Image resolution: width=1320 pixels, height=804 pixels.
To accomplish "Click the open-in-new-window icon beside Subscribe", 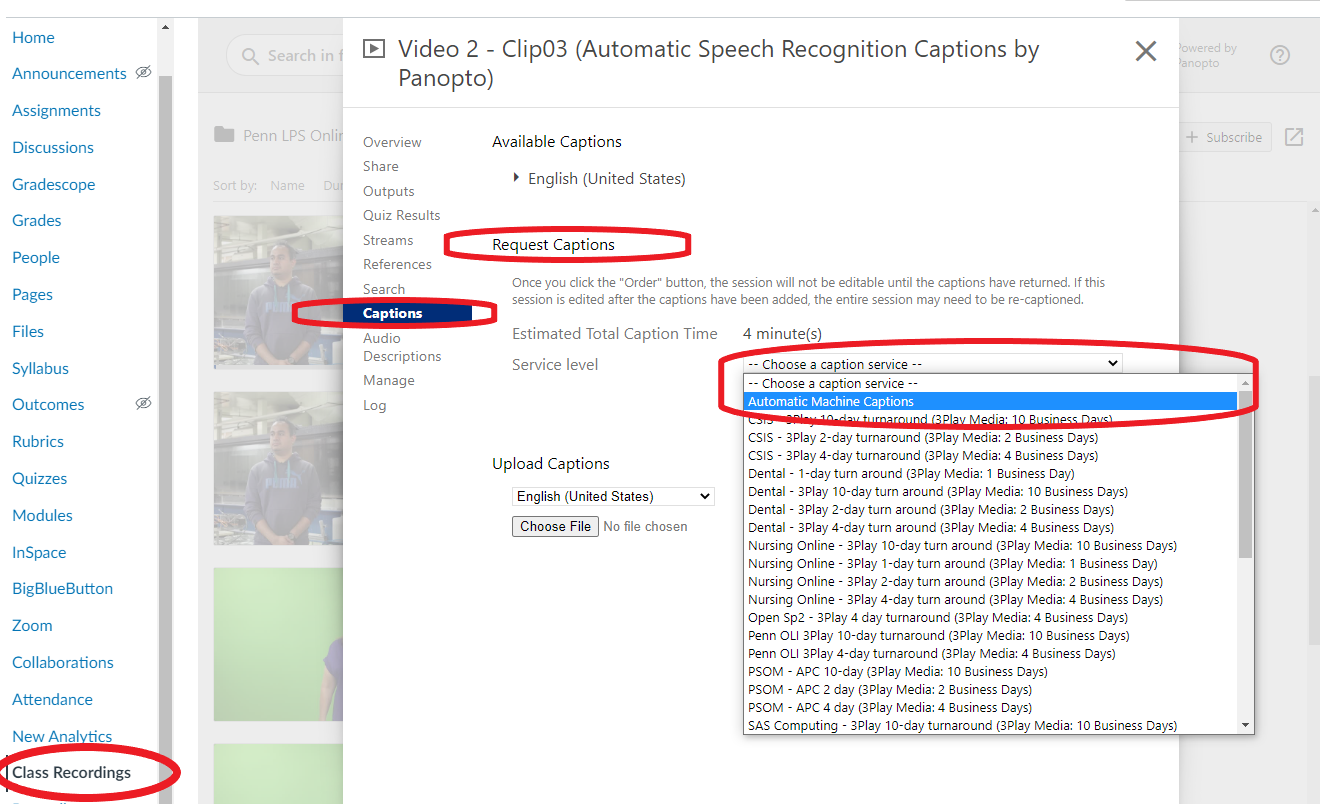I will point(1294,137).
